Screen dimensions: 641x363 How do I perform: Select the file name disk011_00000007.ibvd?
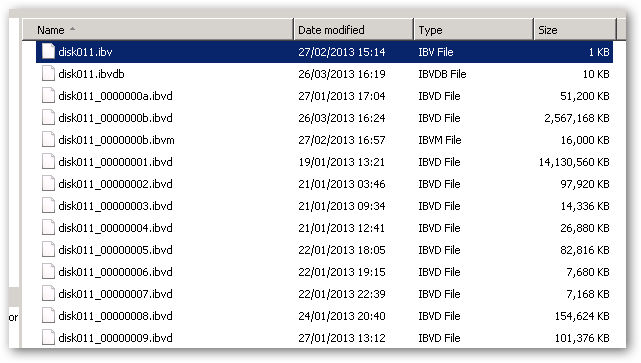[x=116, y=294]
